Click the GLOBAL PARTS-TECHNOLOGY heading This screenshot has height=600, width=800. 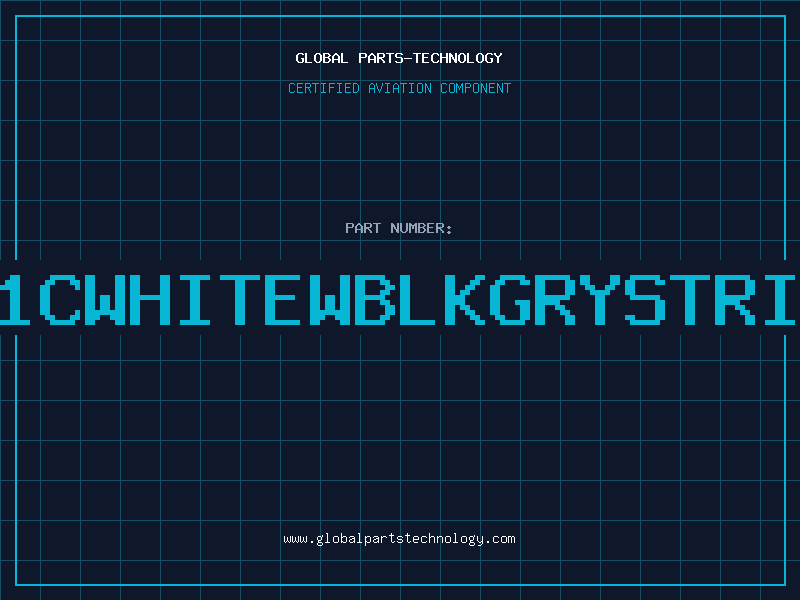coord(399,58)
